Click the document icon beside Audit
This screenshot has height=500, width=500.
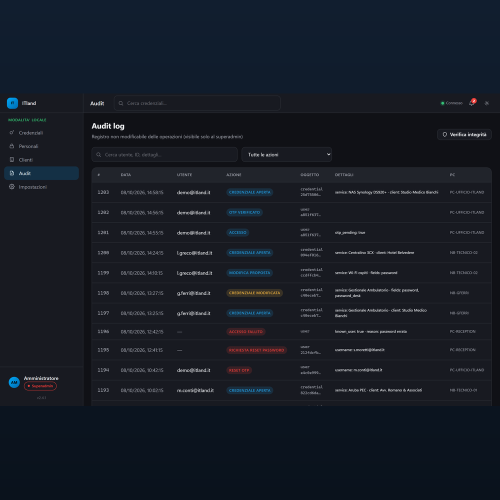coord(12,173)
